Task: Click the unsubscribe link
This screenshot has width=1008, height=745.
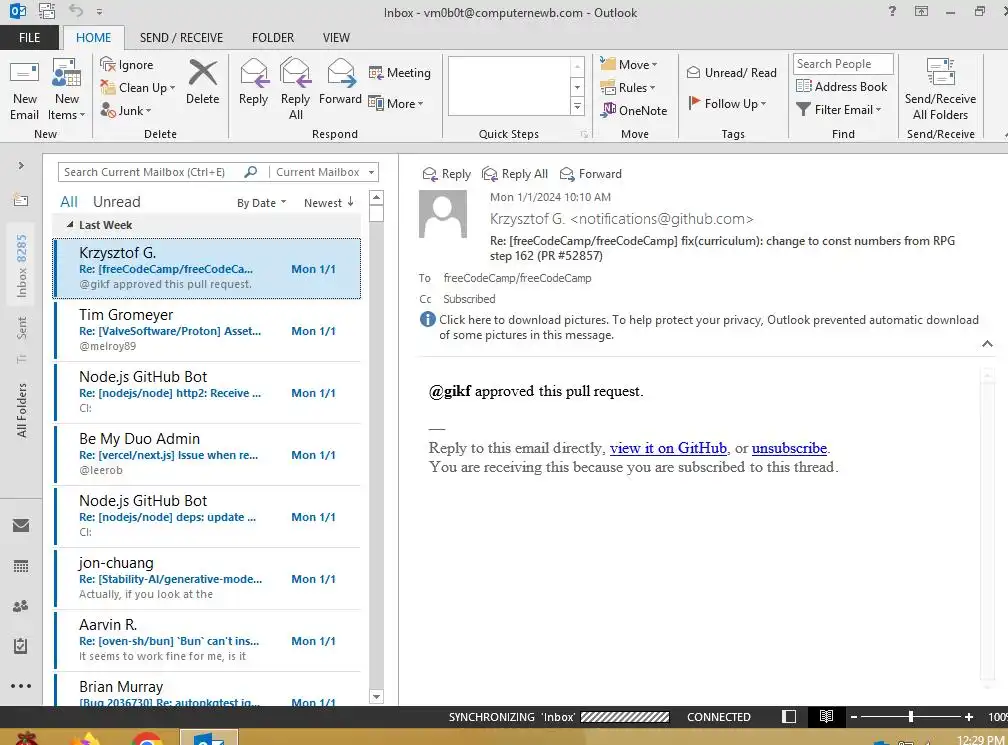Action: (x=789, y=448)
